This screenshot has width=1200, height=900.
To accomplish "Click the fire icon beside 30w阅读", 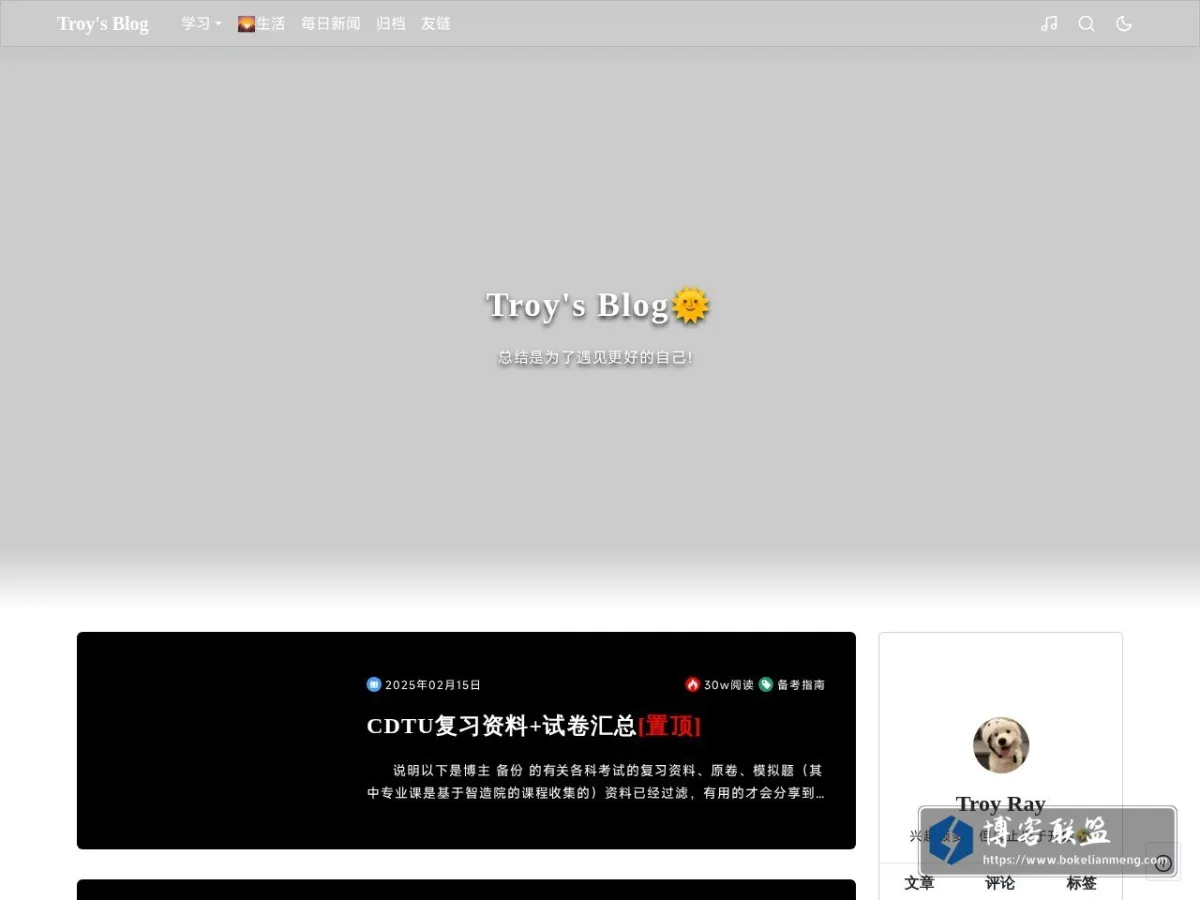I will (x=692, y=685).
